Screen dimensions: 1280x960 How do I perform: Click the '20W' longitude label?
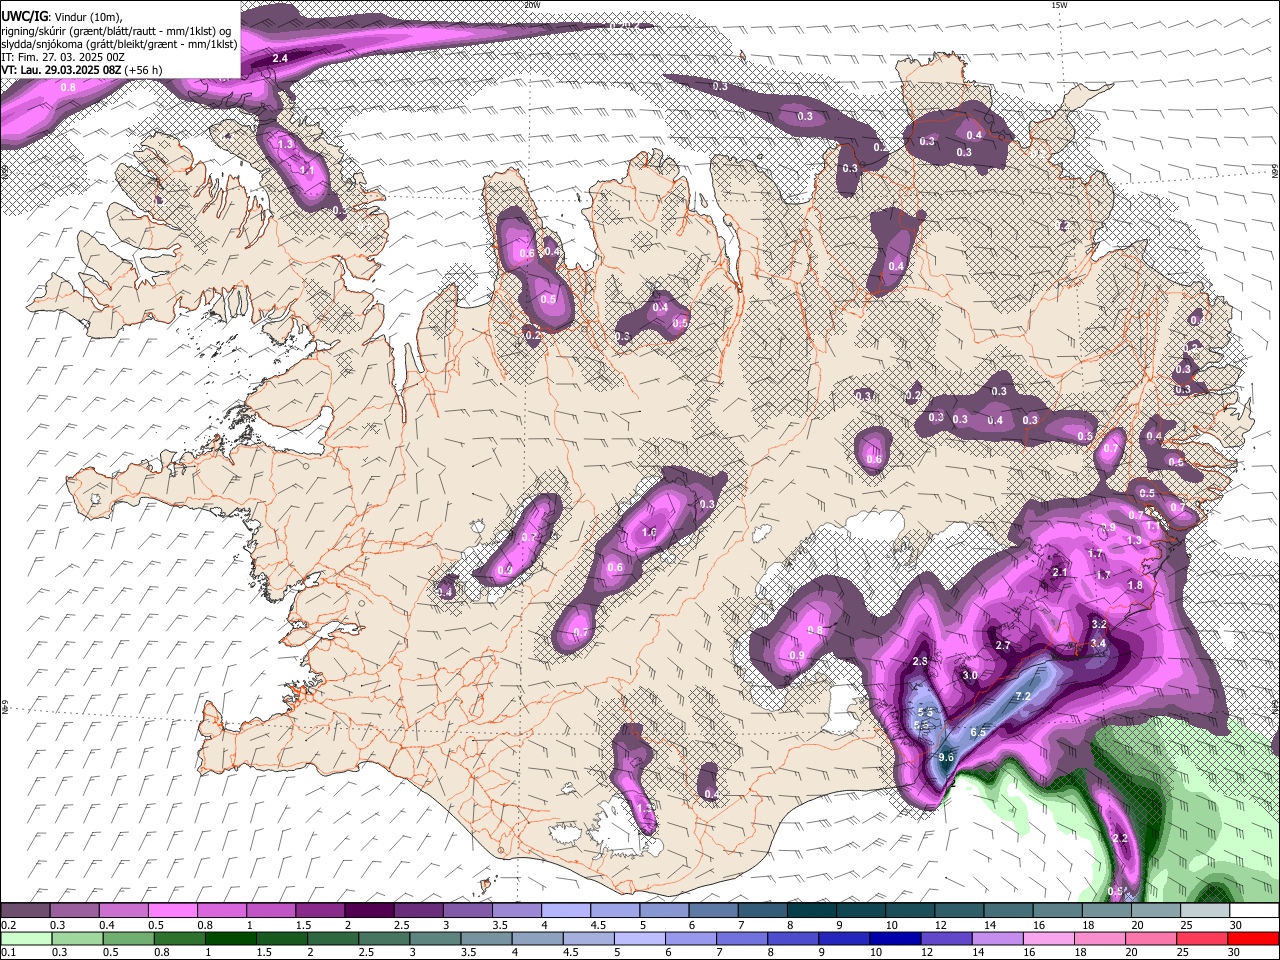[x=532, y=5]
